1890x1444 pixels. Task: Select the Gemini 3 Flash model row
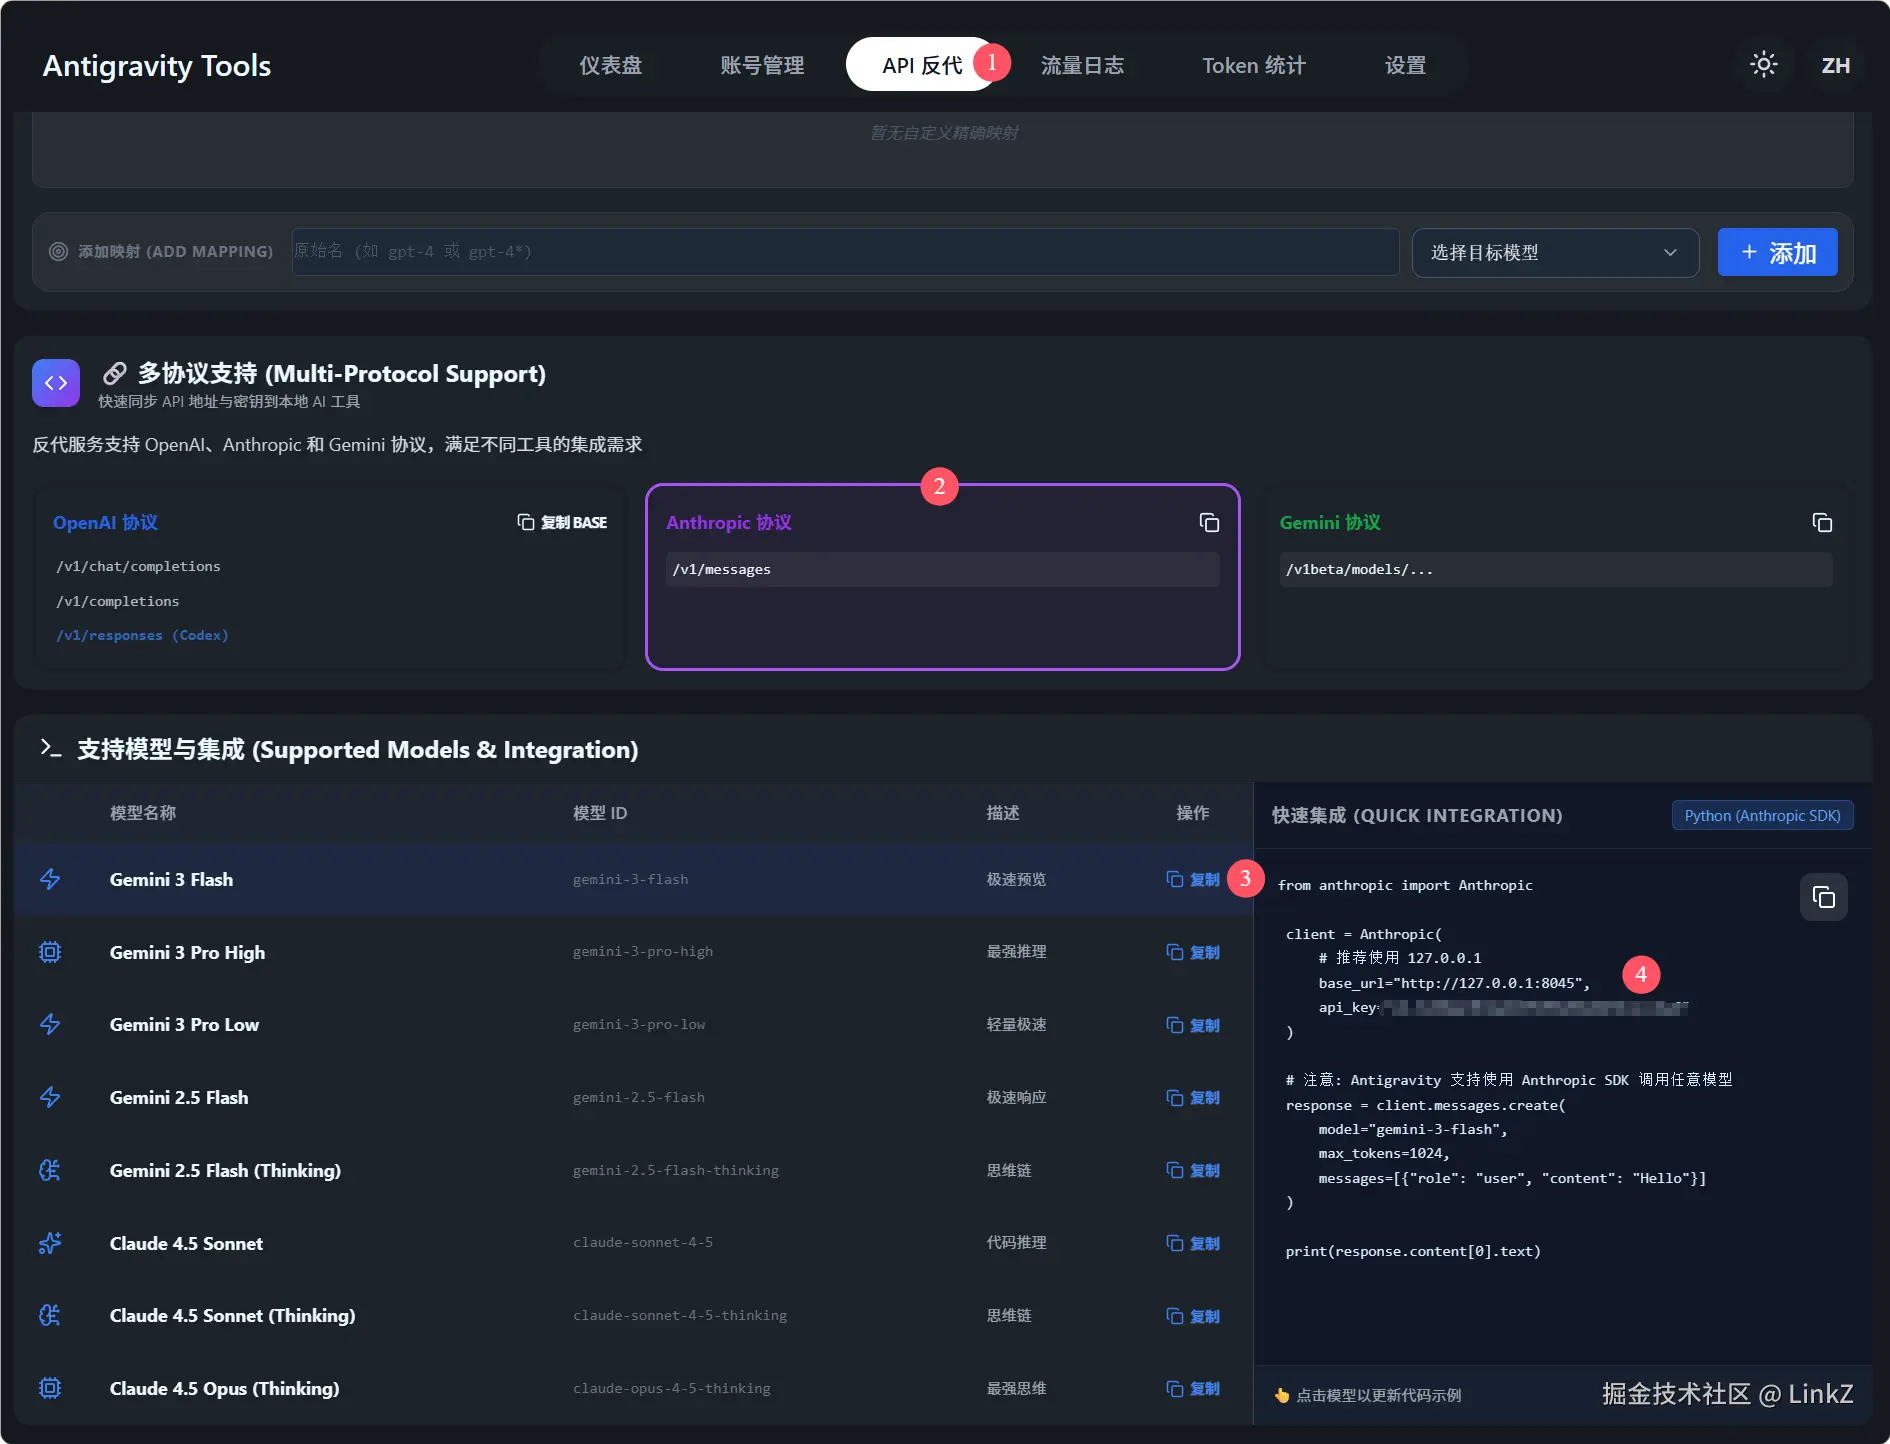pyautogui.click(x=633, y=879)
